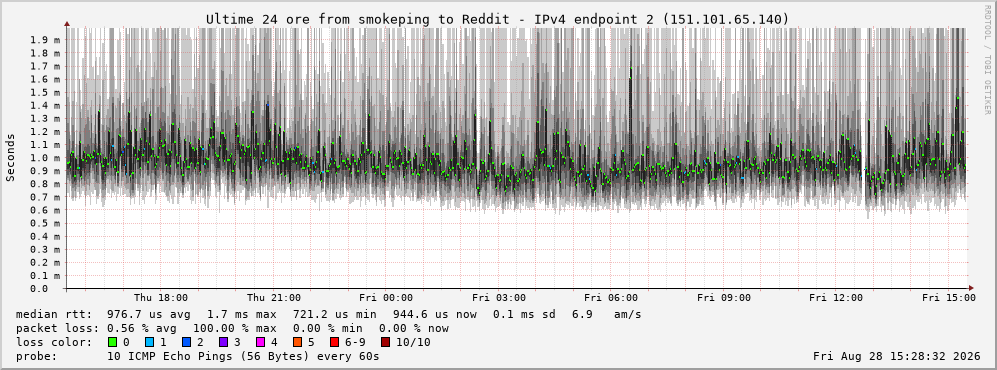This screenshot has width=997, height=370.
Task: Click the Fri 00:00 time axis label
Action: [386, 298]
